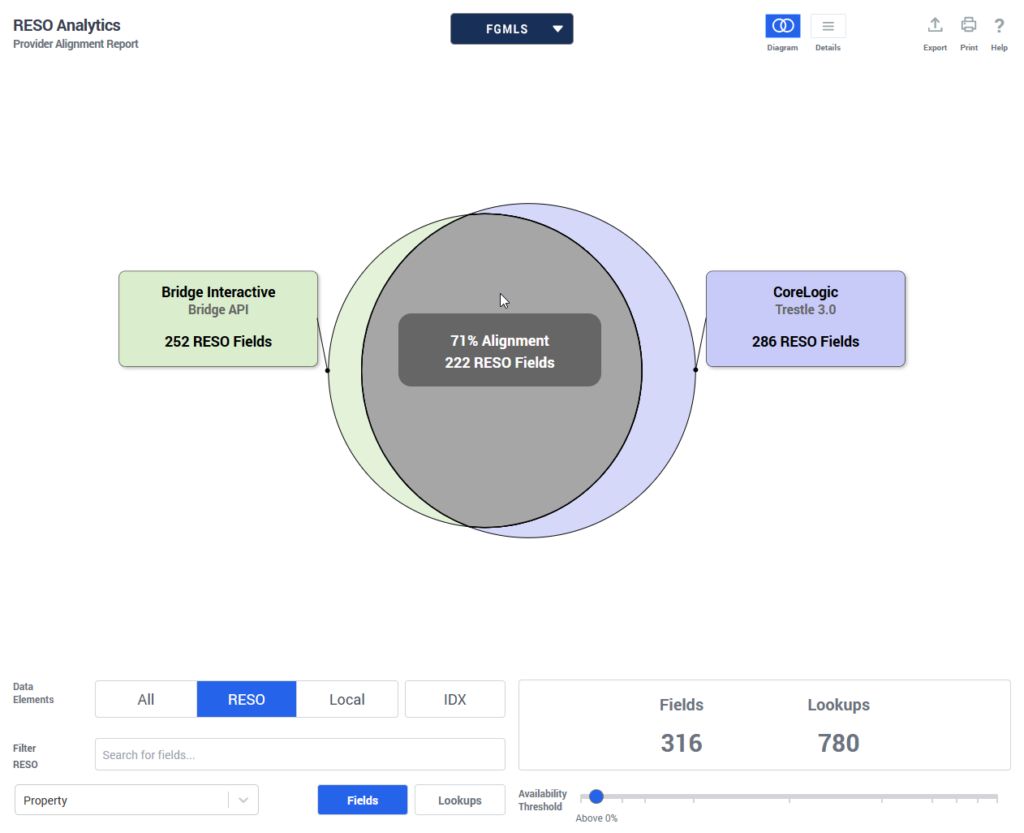The width and height of the screenshot is (1024, 833).
Task: Switch to the Fields tab
Action: coord(362,800)
